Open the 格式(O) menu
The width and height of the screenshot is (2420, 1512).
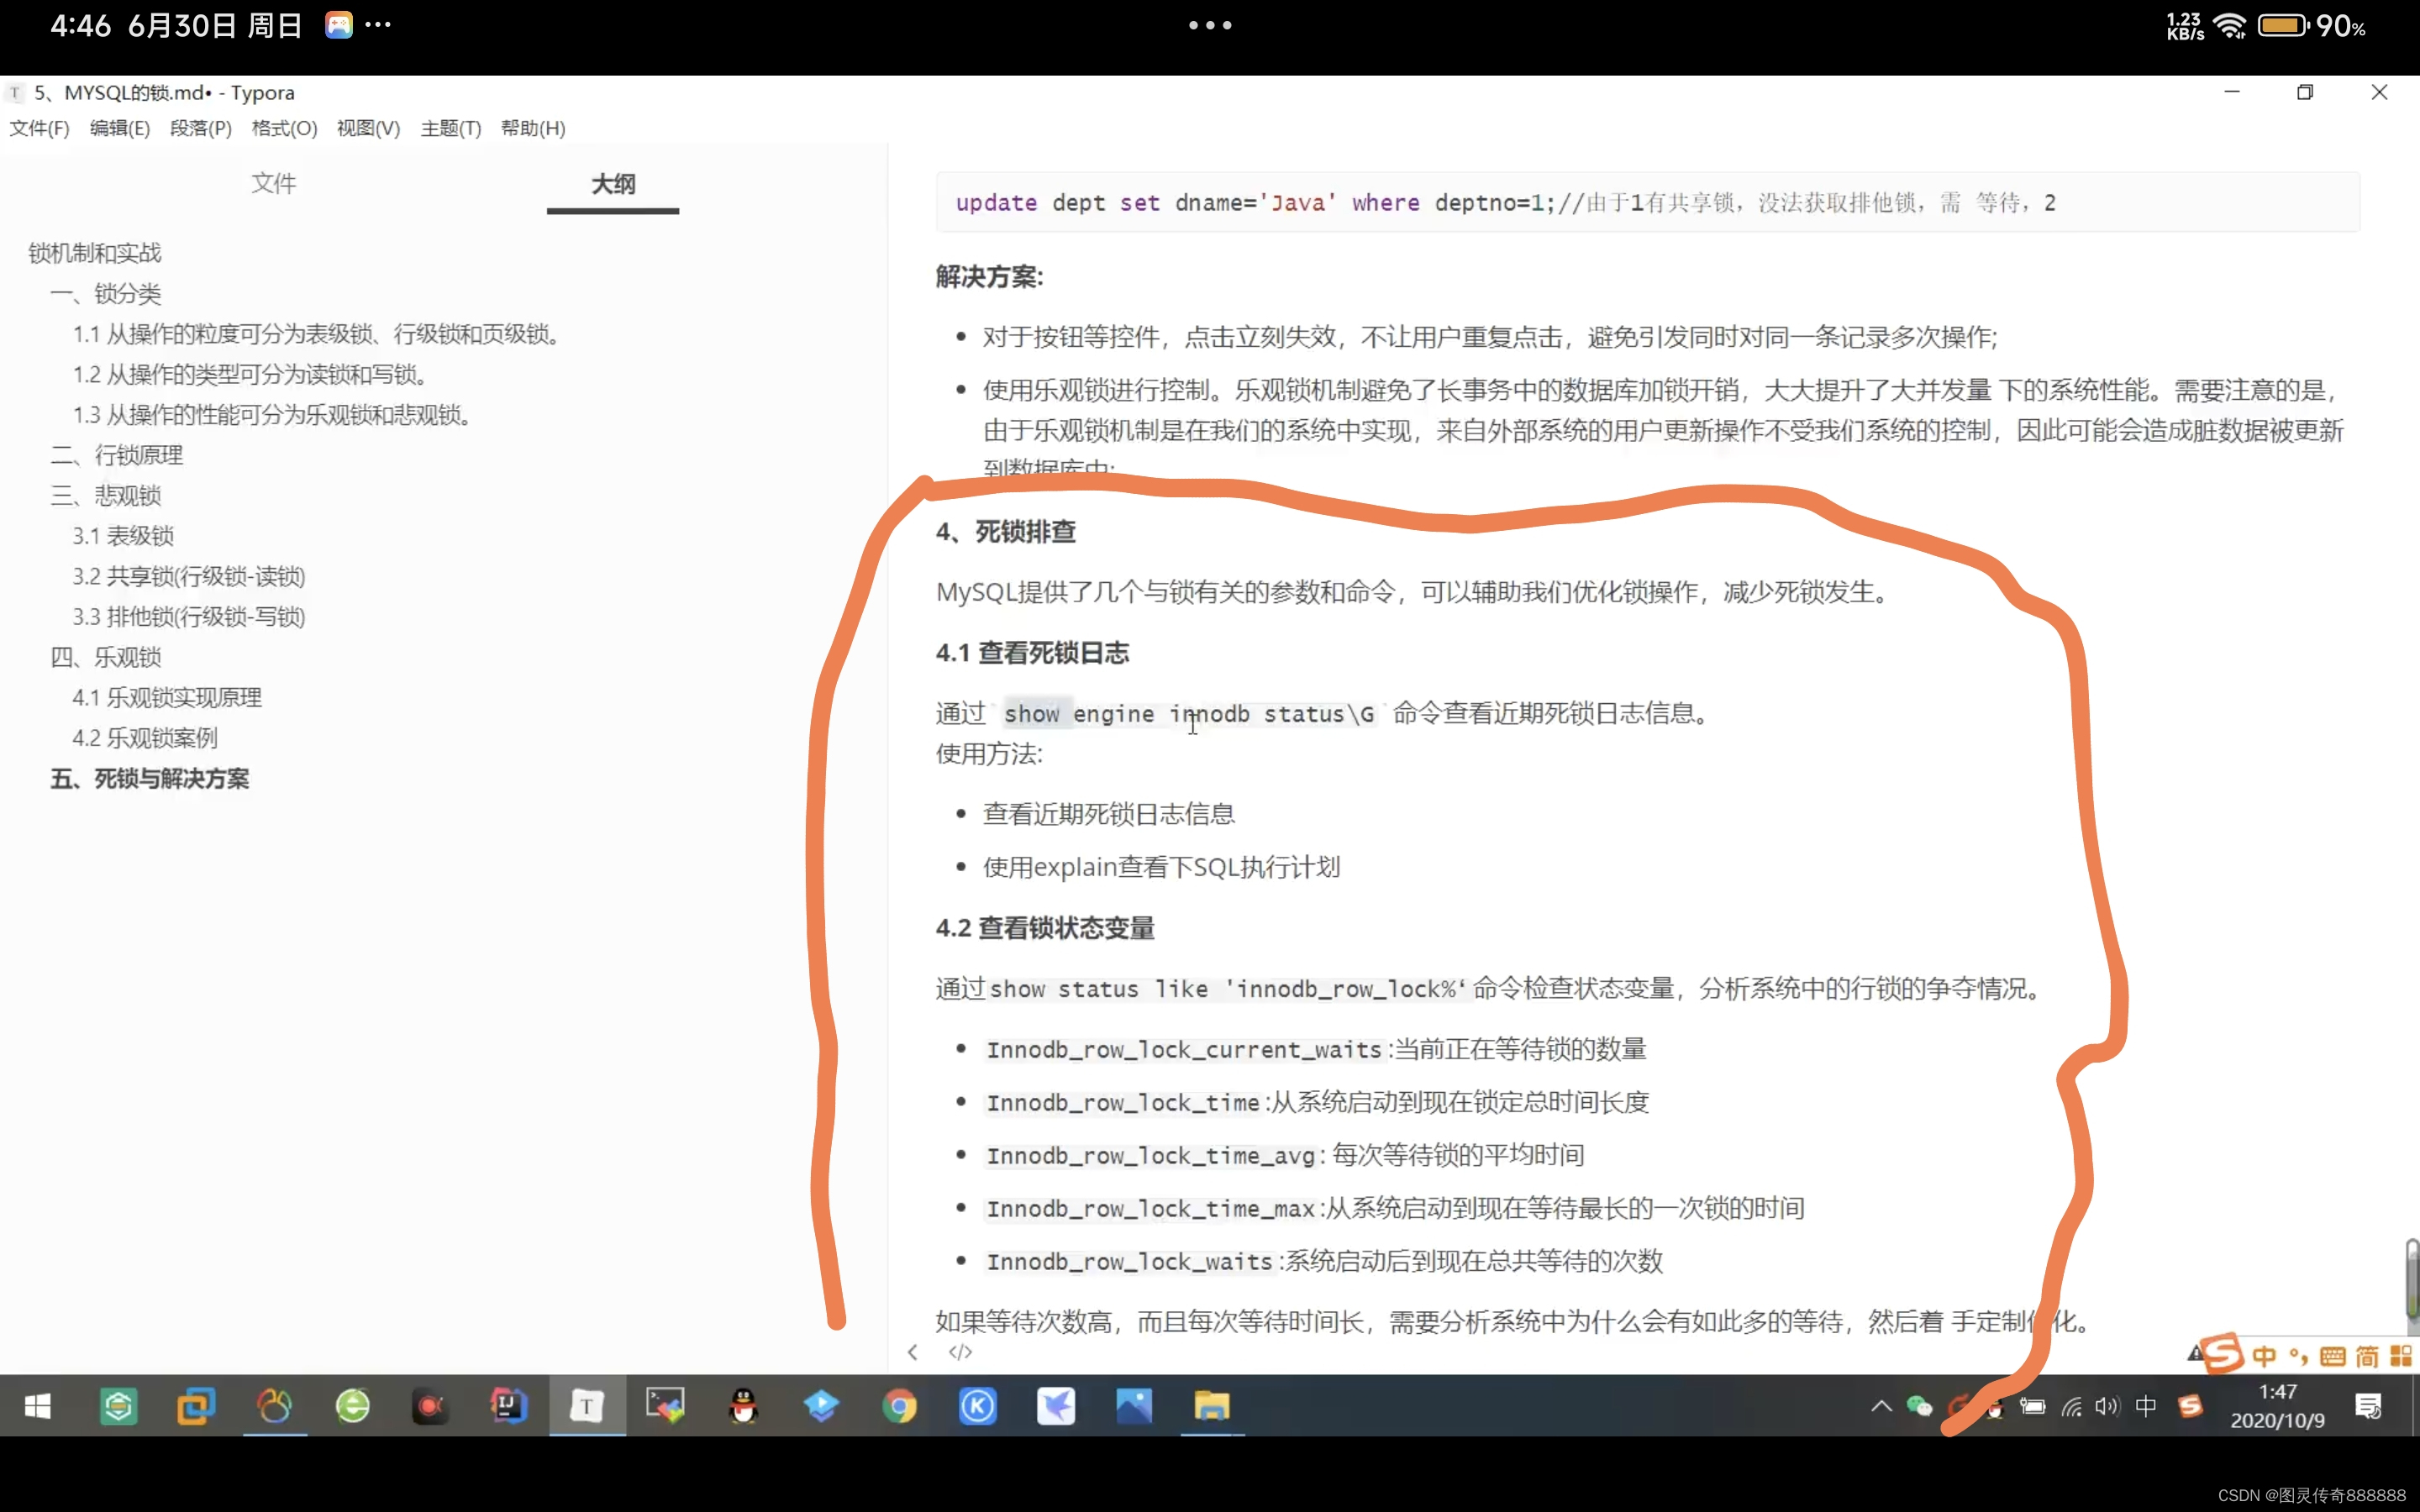tap(284, 128)
